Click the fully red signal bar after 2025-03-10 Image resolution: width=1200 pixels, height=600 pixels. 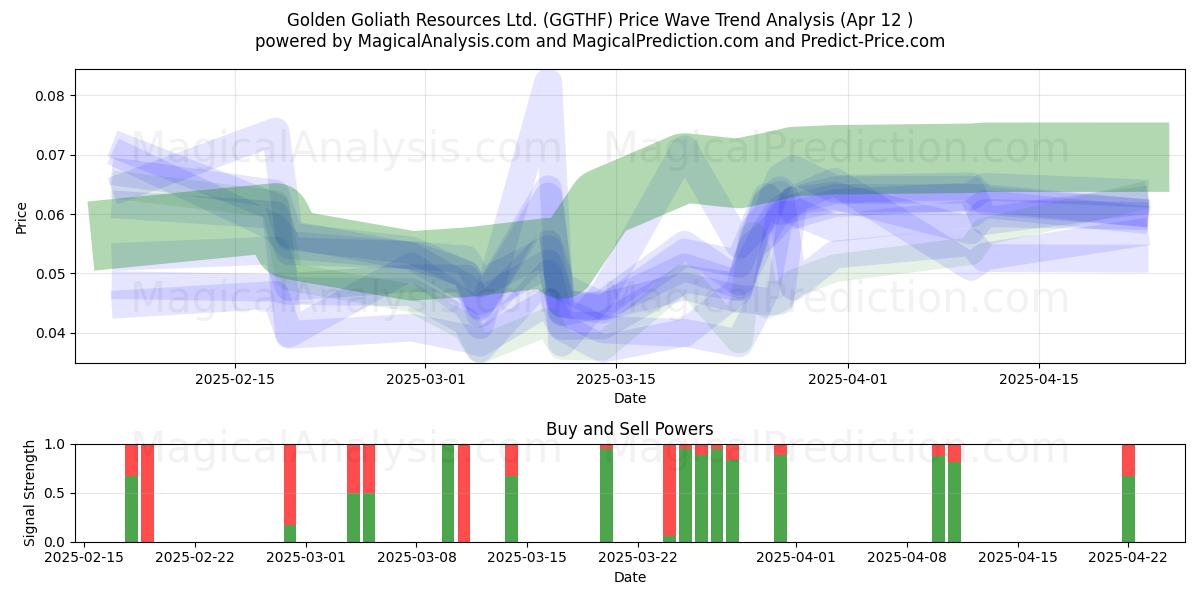[x=464, y=493]
